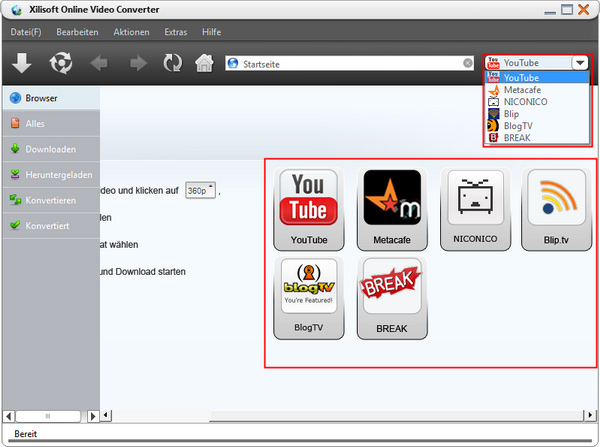
Task: Click the sidebar horizontal scrollbar thumb
Action: pos(48,416)
